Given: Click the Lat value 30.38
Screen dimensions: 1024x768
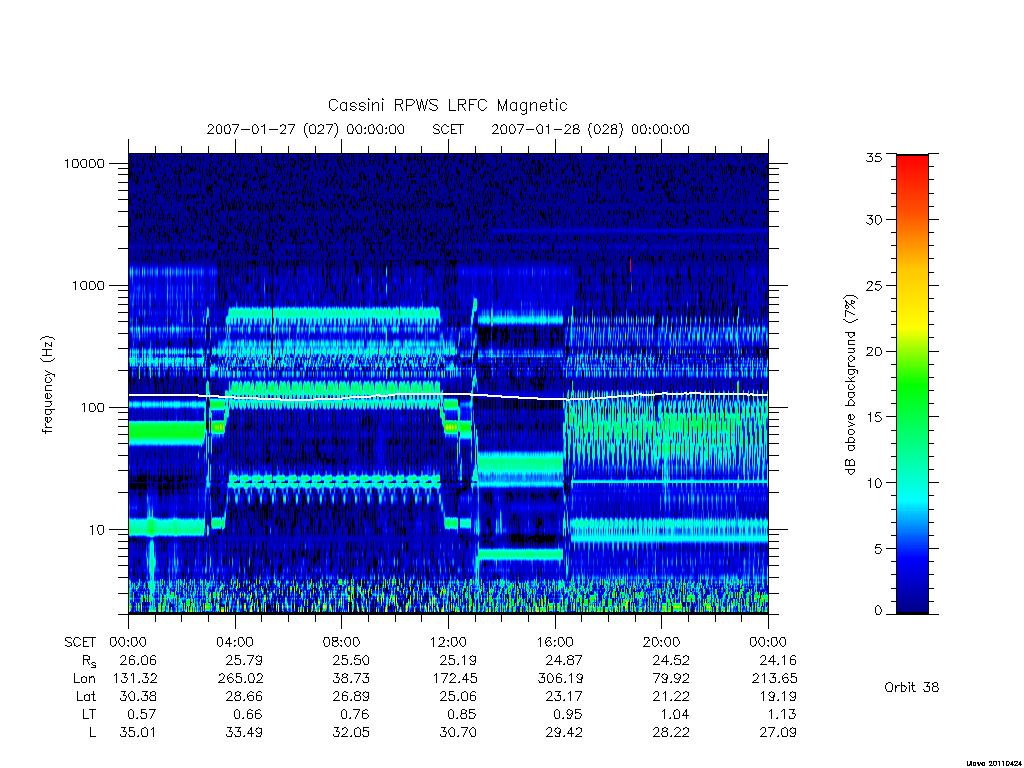Looking at the screenshot, I should (x=138, y=697).
